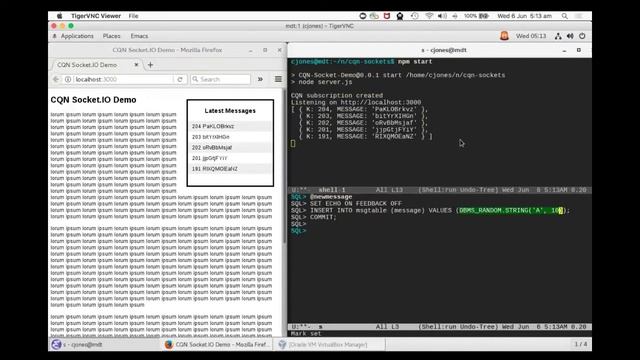Open the GNOME power menu icon

[582, 36]
